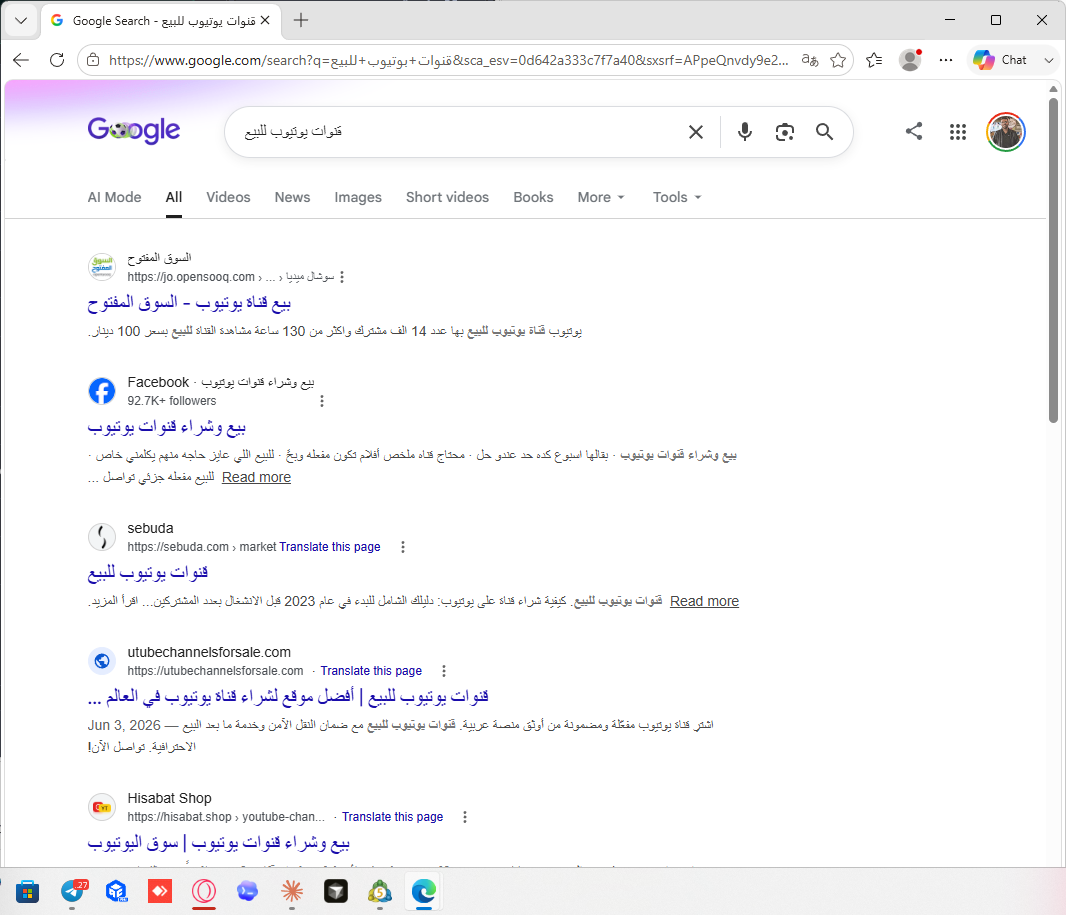Go back using the browser back arrow
The image size is (1066, 915).
coord(21,60)
